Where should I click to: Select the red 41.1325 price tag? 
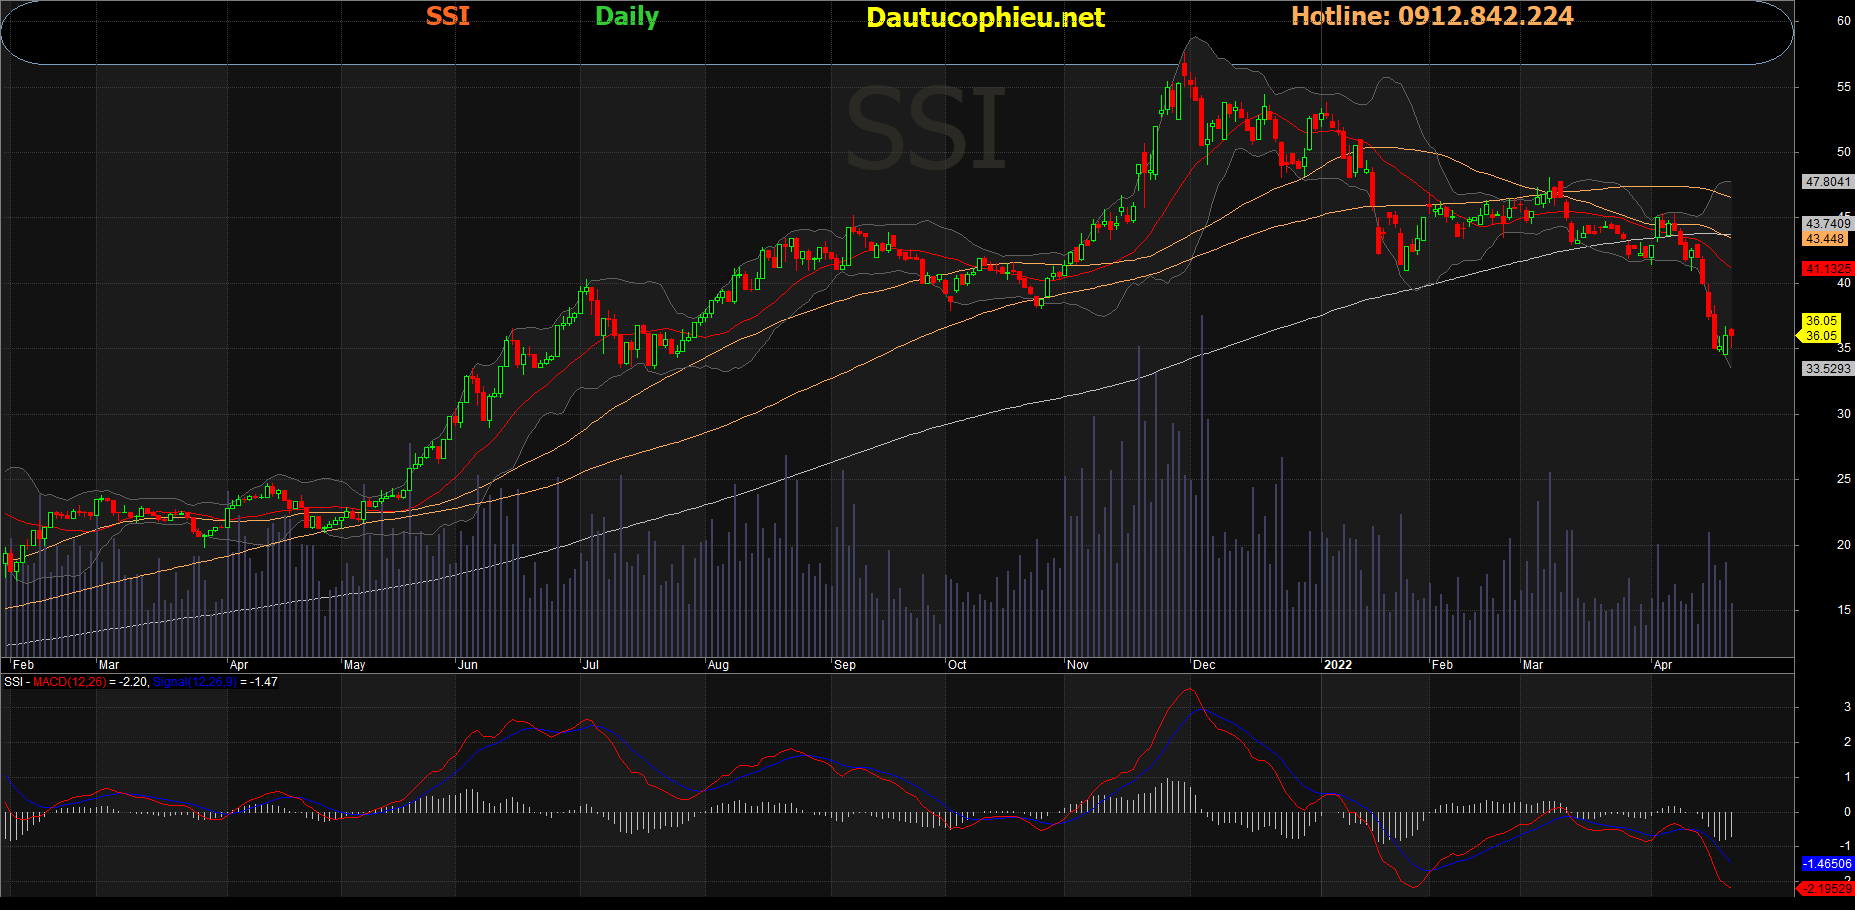(1827, 269)
